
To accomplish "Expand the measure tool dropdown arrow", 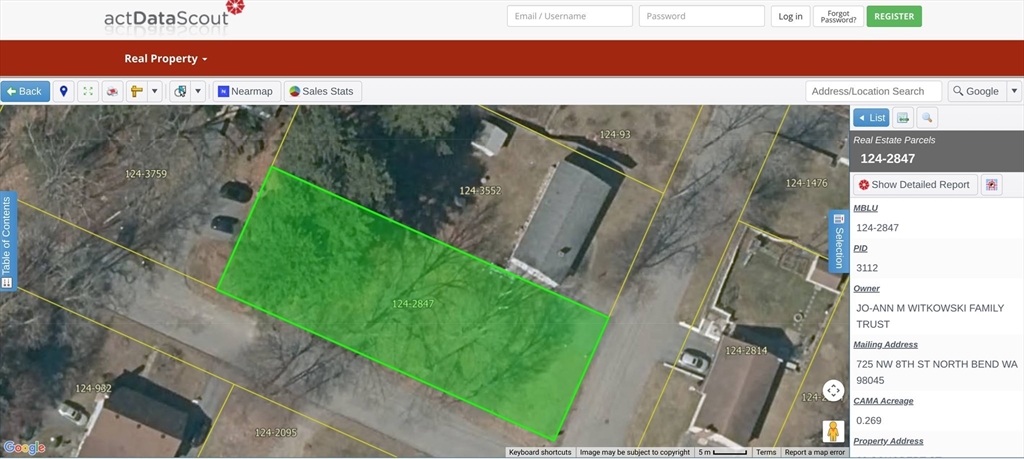I will click(x=154, y=91).
